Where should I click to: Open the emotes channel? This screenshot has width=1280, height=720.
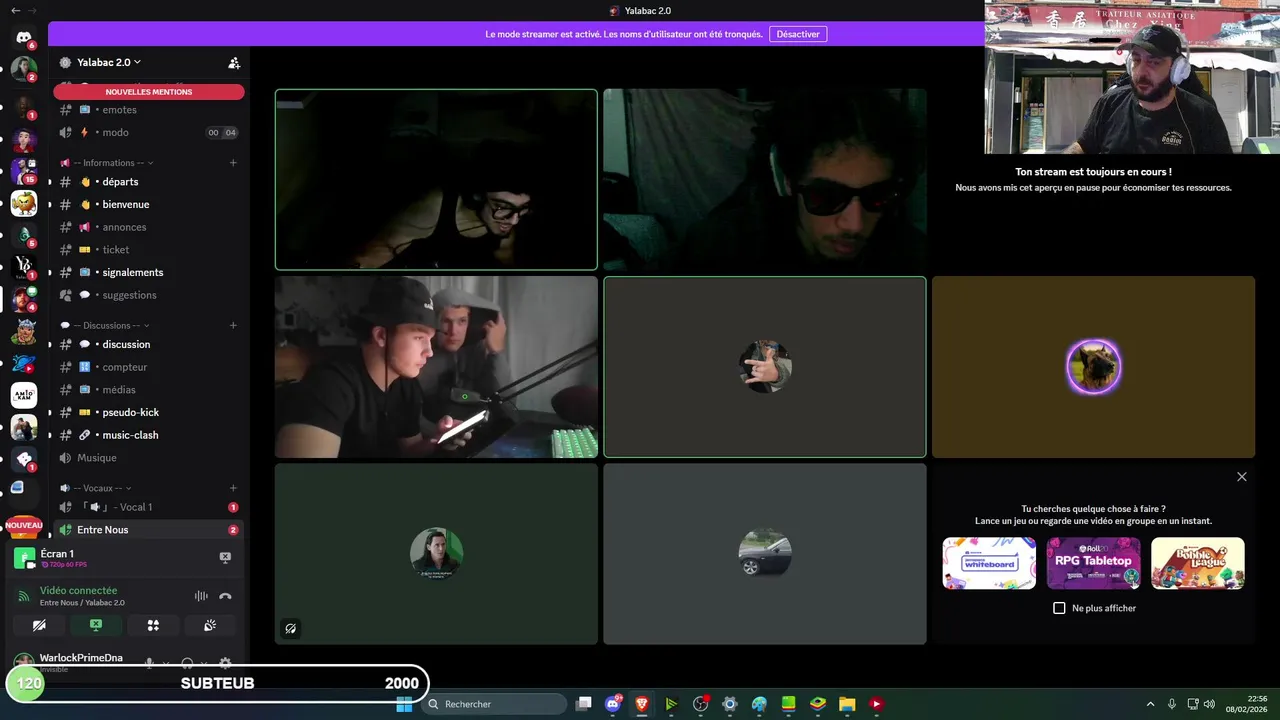pyautogui.click(x=149, y=110)
